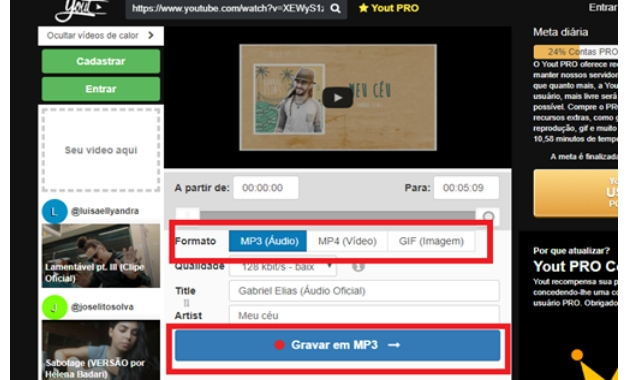Image resolution: width=628 pixels, height=380 pixels.
Task: Edit the Title field Gabriel Elias
Action: [x=364, y=291]
